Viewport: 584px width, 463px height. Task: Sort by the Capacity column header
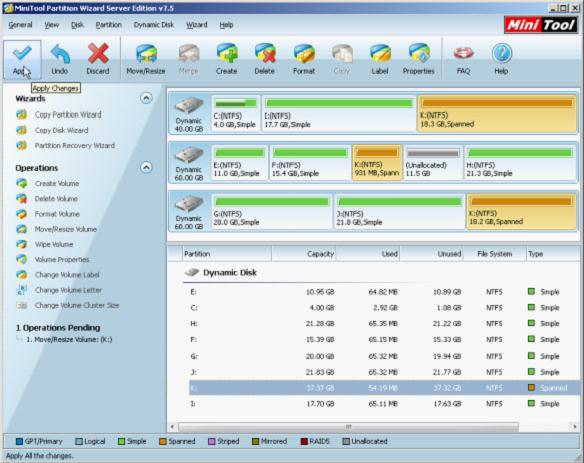304,254
